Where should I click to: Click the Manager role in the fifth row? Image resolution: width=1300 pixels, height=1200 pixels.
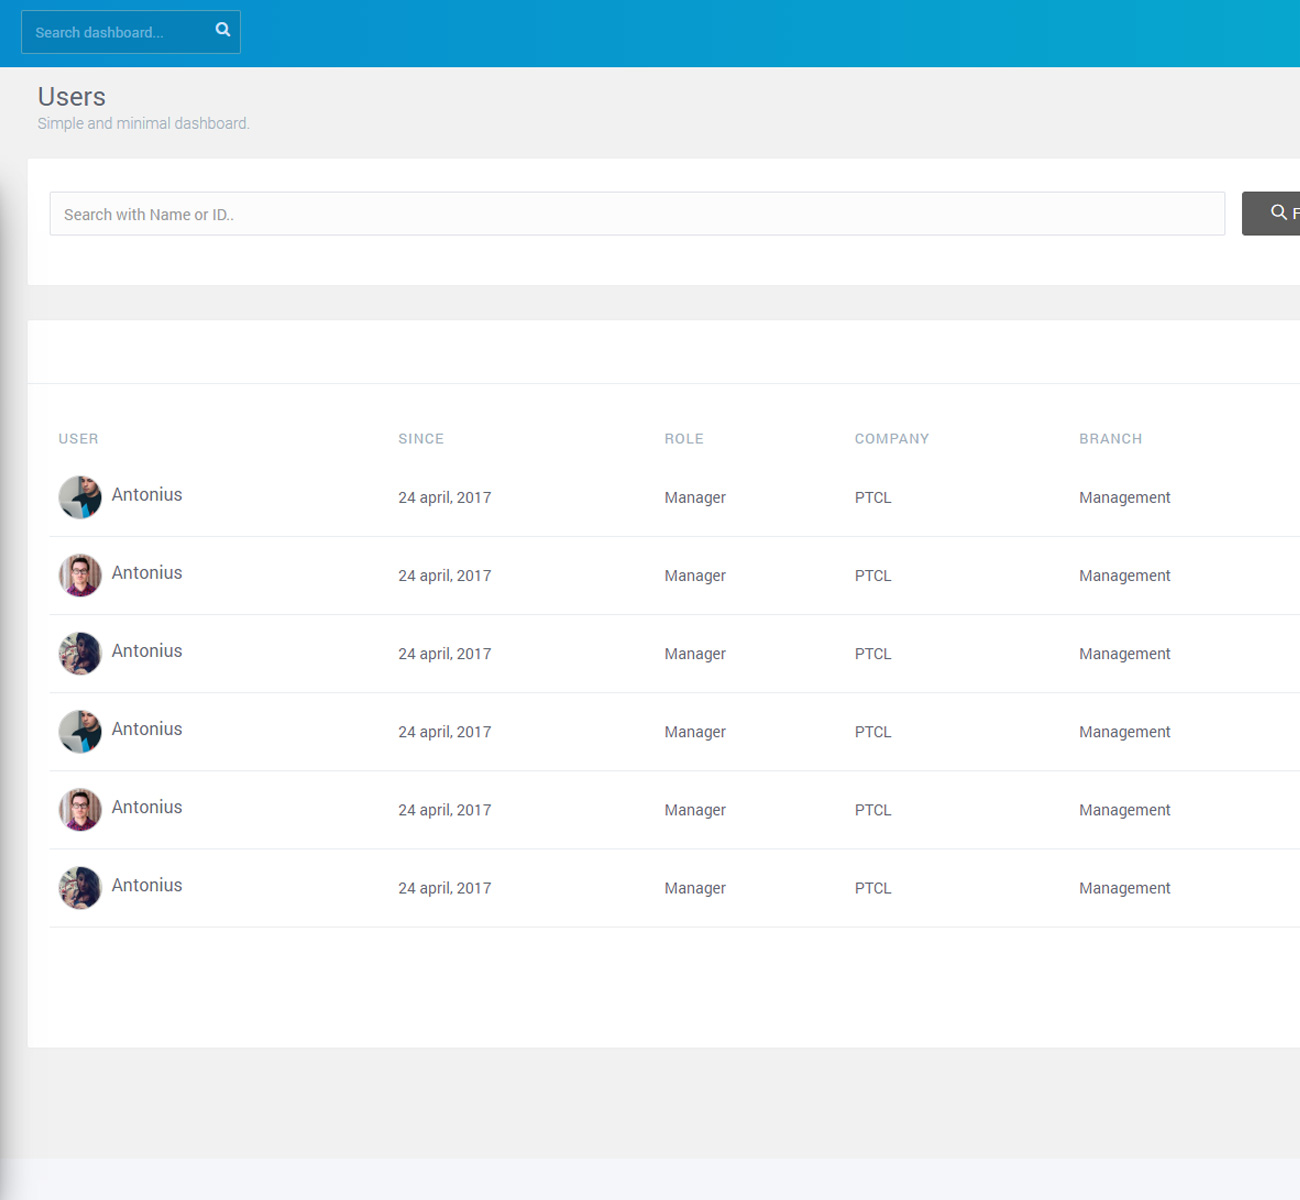695,810
